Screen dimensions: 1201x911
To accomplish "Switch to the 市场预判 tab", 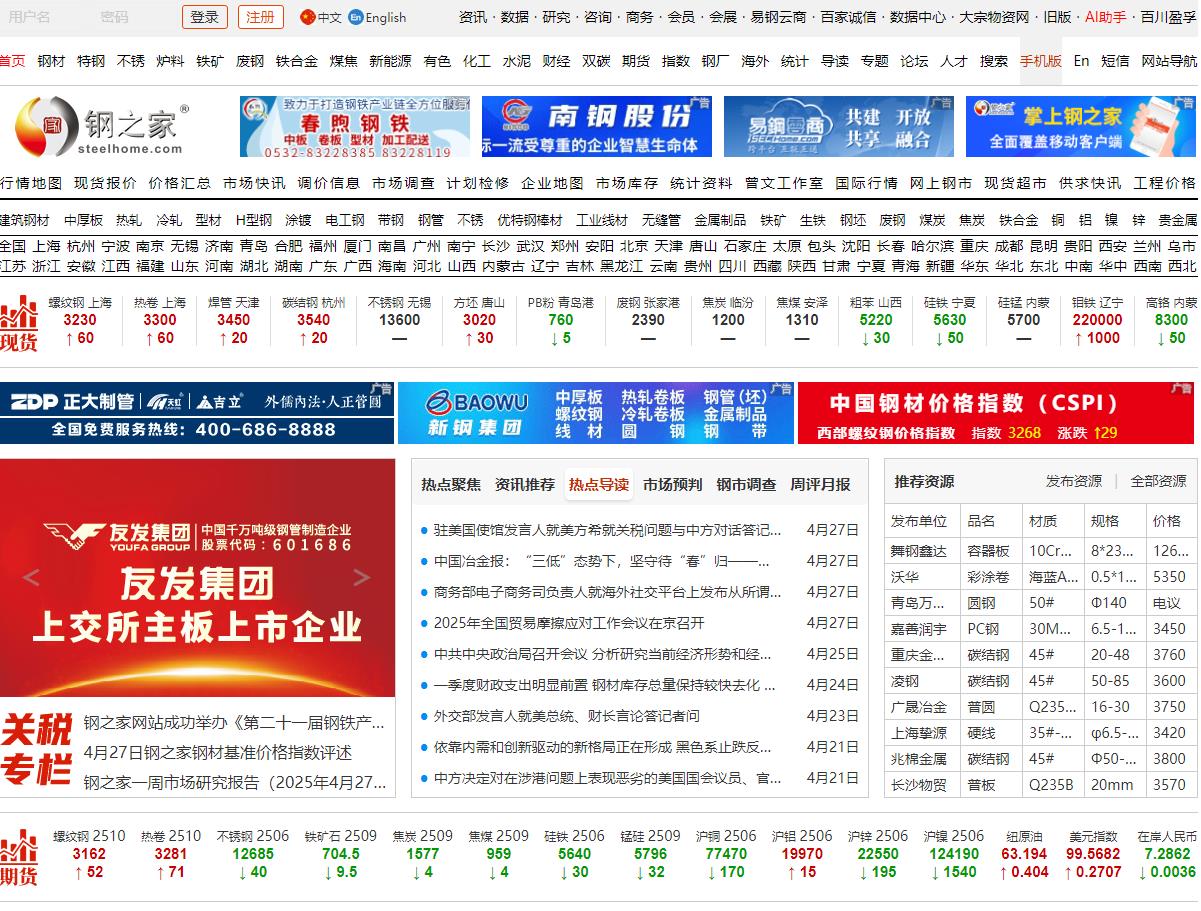I will (672, 484).
